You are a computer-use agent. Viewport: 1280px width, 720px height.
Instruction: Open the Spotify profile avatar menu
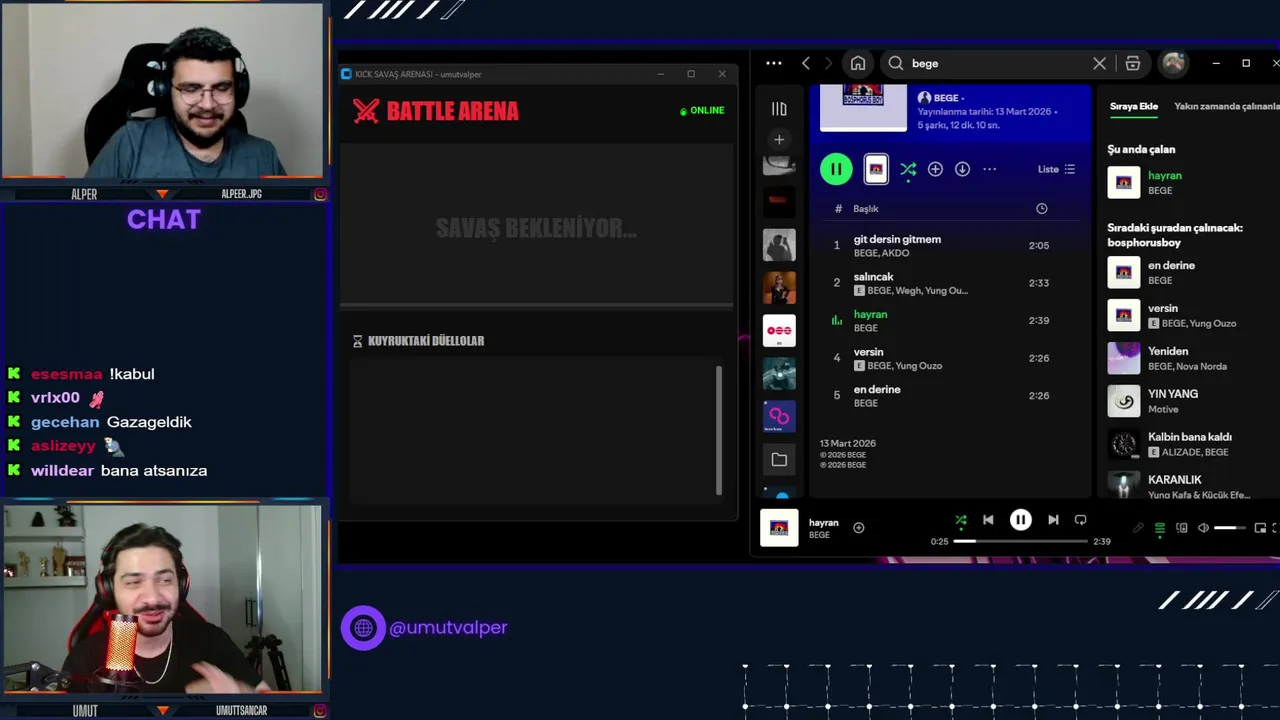1174,63
